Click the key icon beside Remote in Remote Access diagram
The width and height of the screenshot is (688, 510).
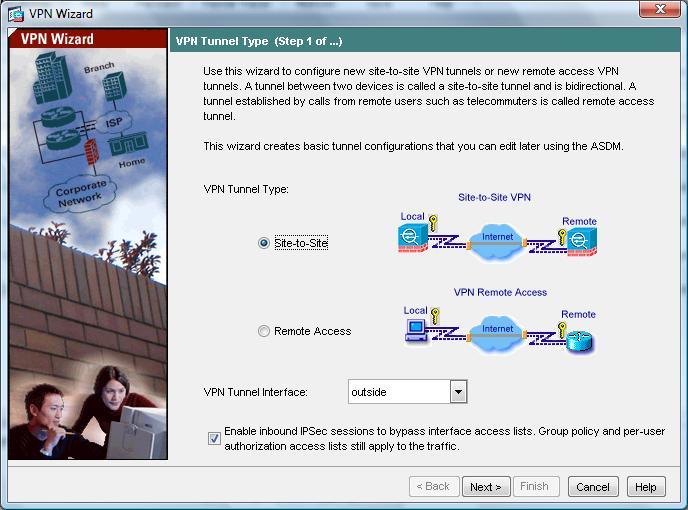[562, 330]
